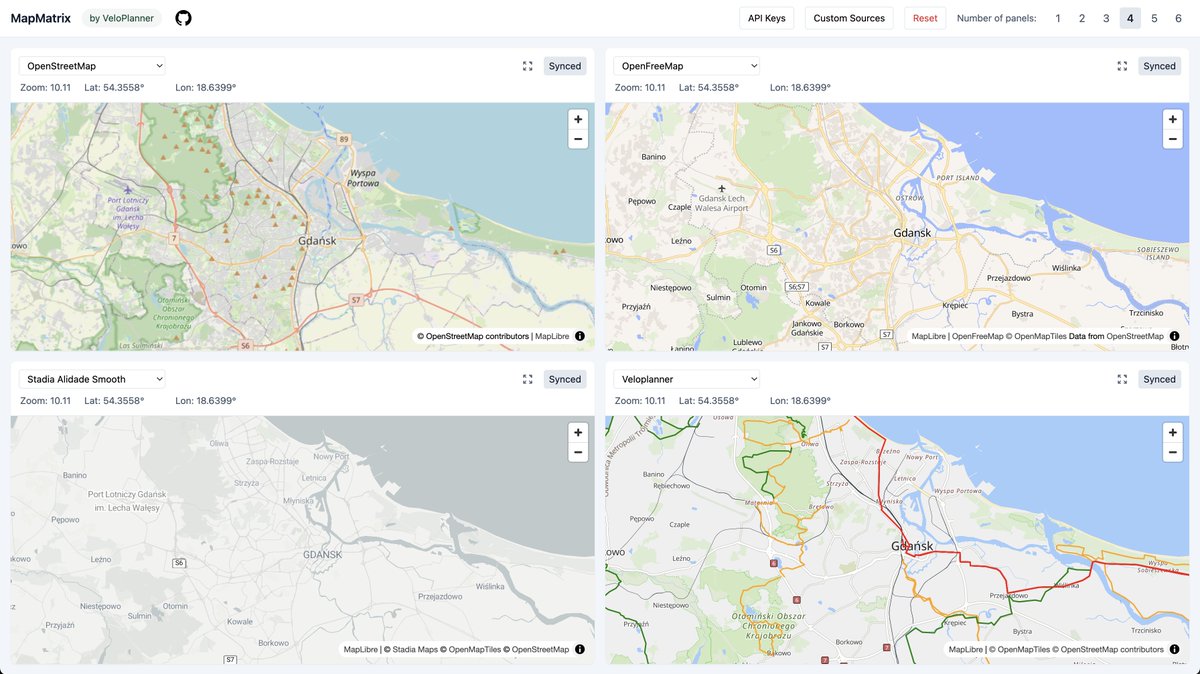Set number of panels to 3

point(1106,18)
